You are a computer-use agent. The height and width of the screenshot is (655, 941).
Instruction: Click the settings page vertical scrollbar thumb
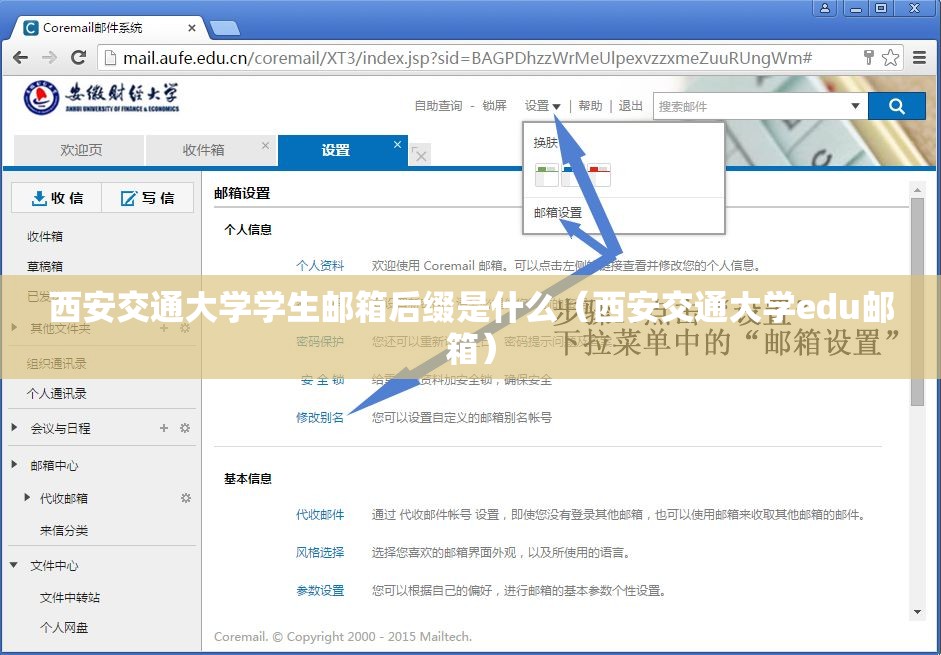pyautogui.click(x=917, y=300)
